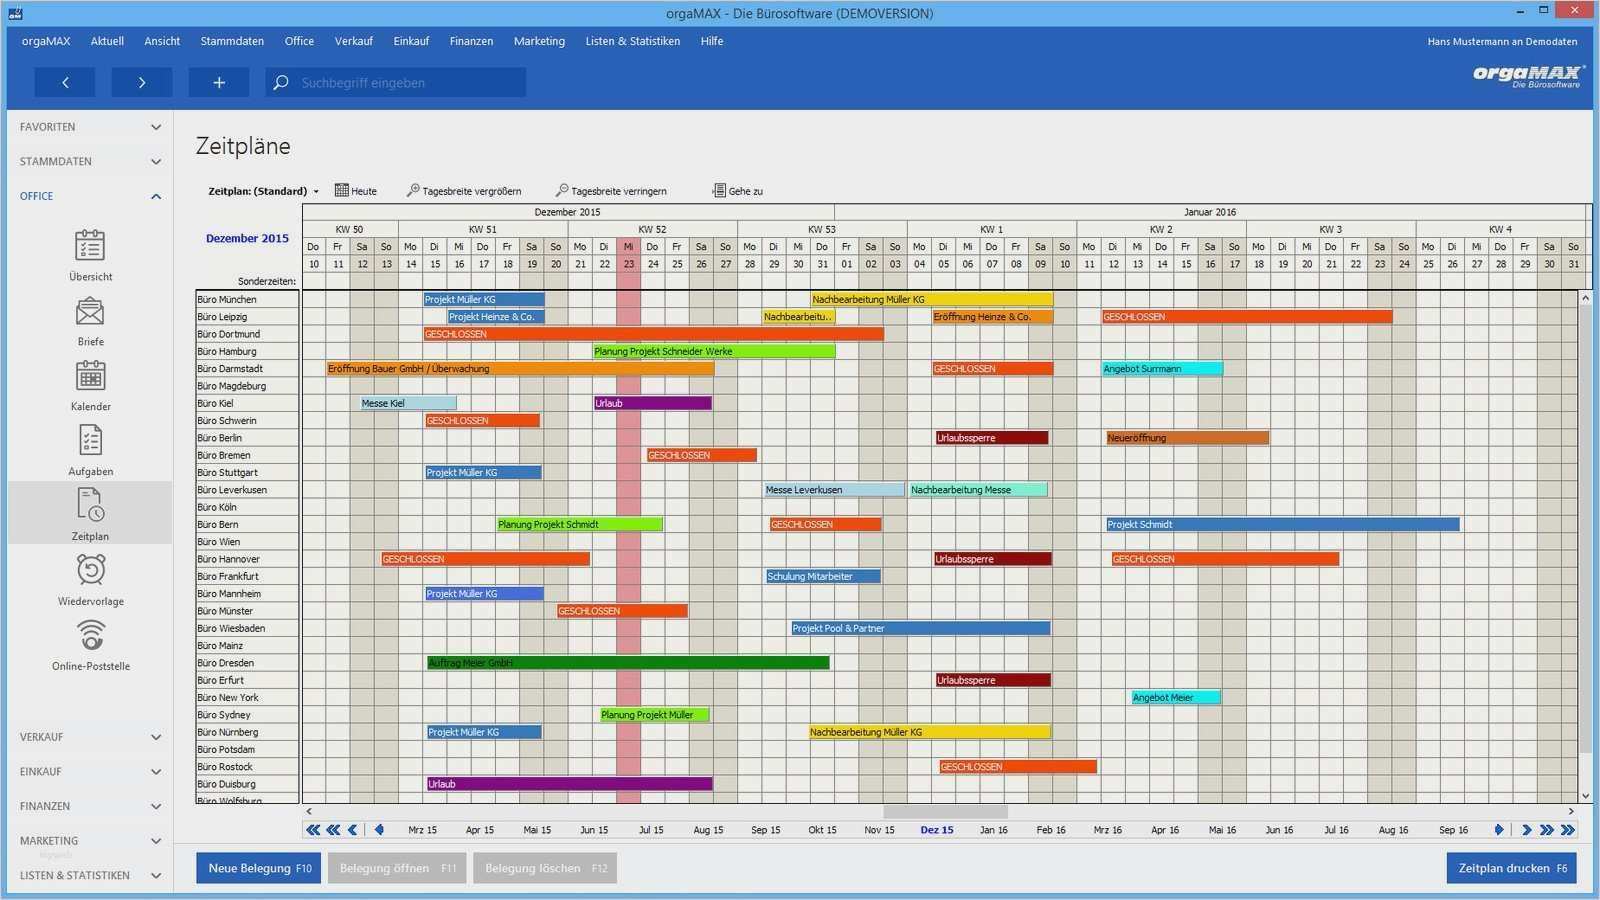Collapse the OFFICE sidebar section
Image resolution: width=1600 pixels, height=900 pixels.
[x=90, y=196]
